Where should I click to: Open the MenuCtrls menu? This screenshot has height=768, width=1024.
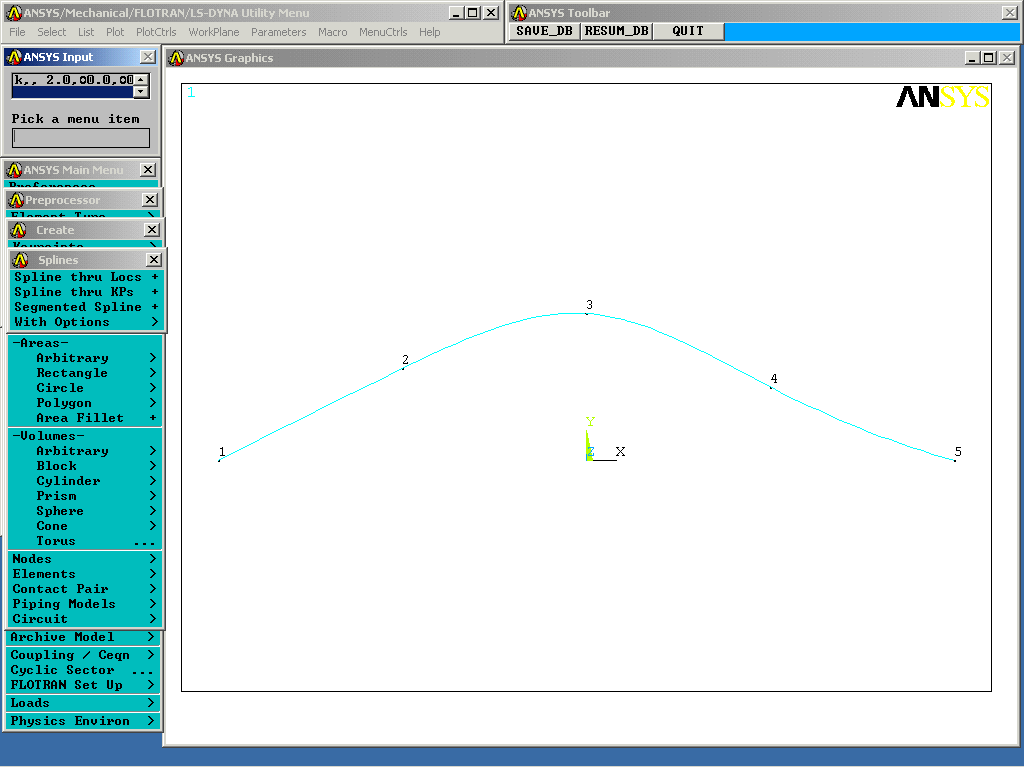(x=383, y=32)
